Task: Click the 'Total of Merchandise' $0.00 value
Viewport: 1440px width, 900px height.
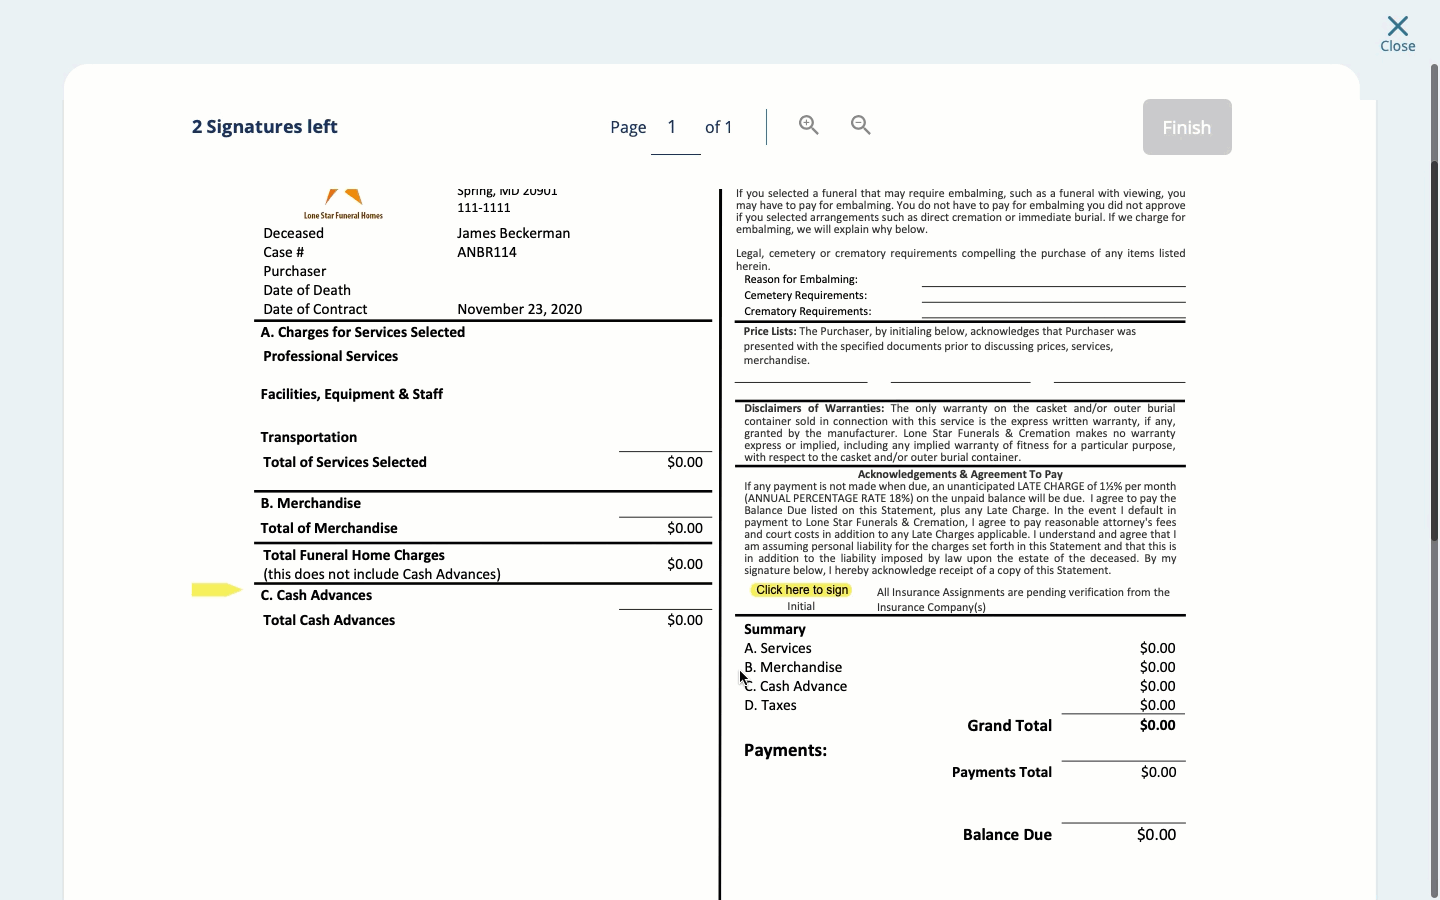Action: tap(685, 528)
